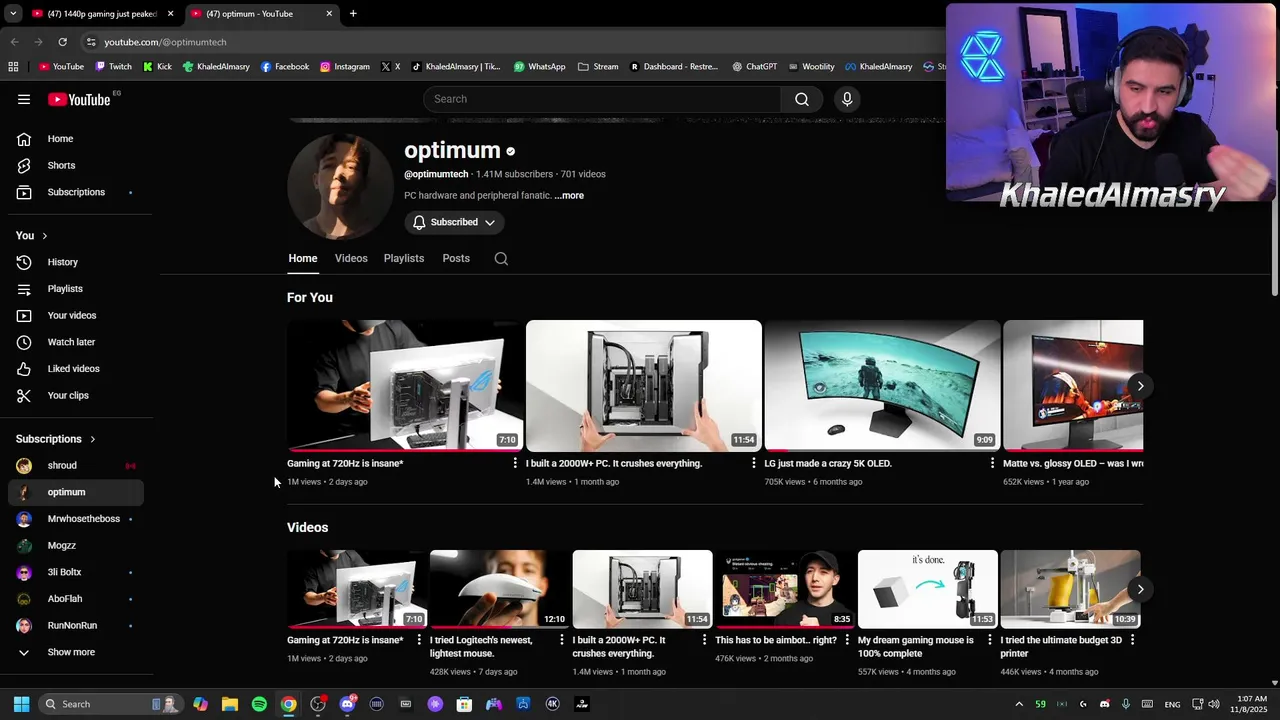This screenshot has height=720, width=1280.
Task: Open options for 'My dream gaming mouse' video
Action: 990,640
